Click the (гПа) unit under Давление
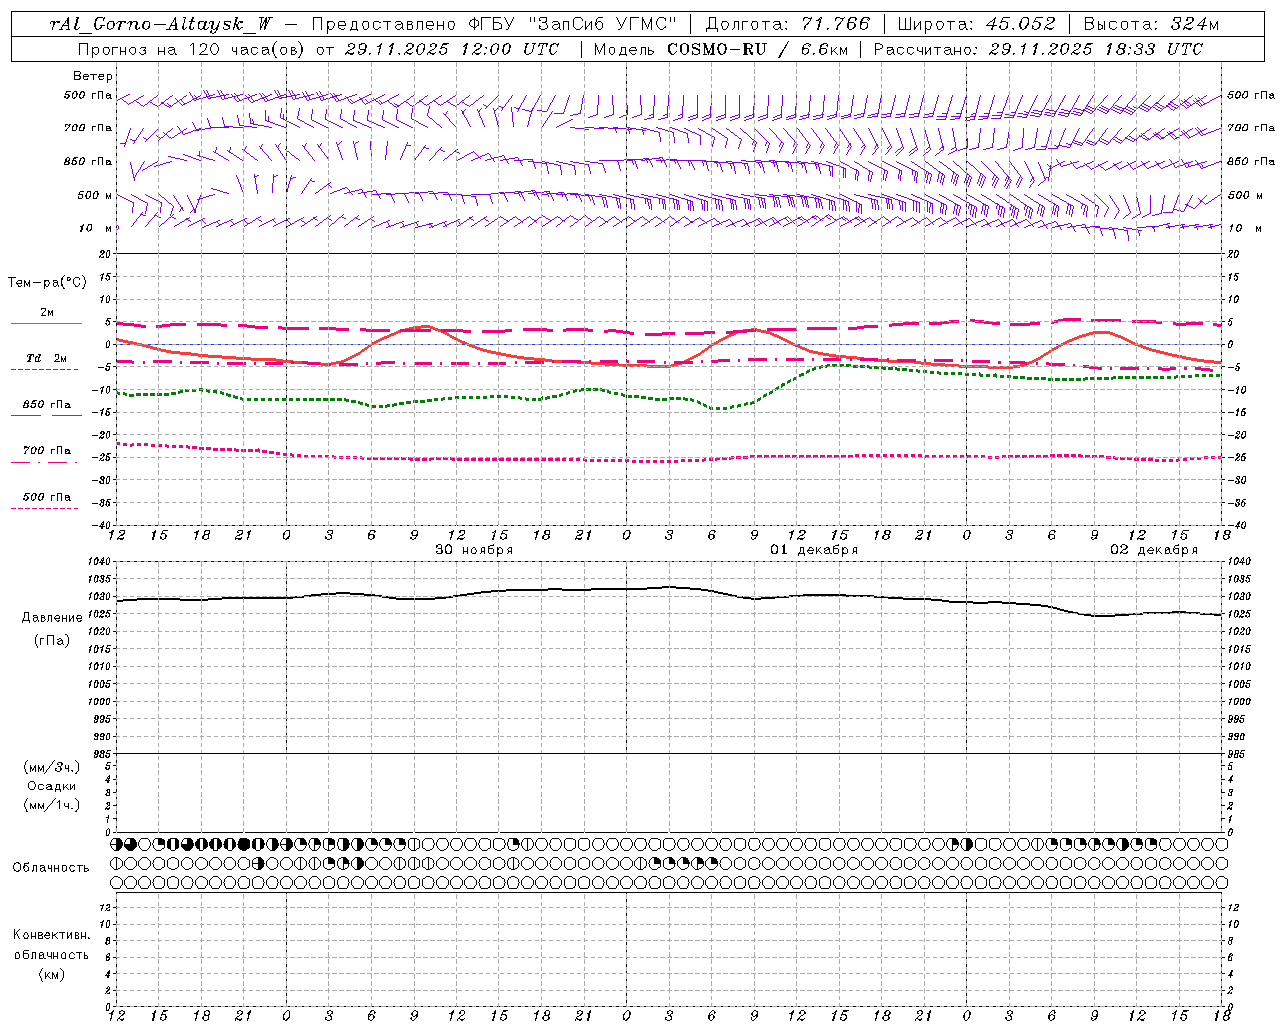The height and width of the screenshot is (1024, 1280). point(52,640)
